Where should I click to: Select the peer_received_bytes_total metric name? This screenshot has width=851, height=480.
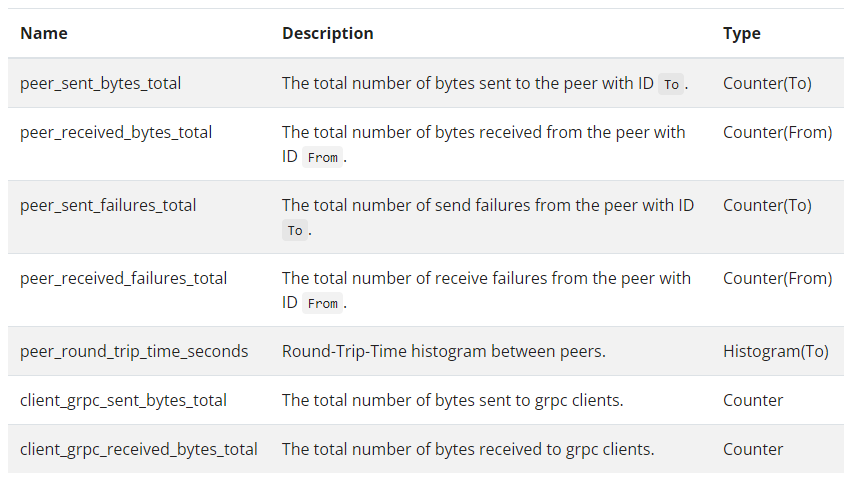[x=116, y=132]
